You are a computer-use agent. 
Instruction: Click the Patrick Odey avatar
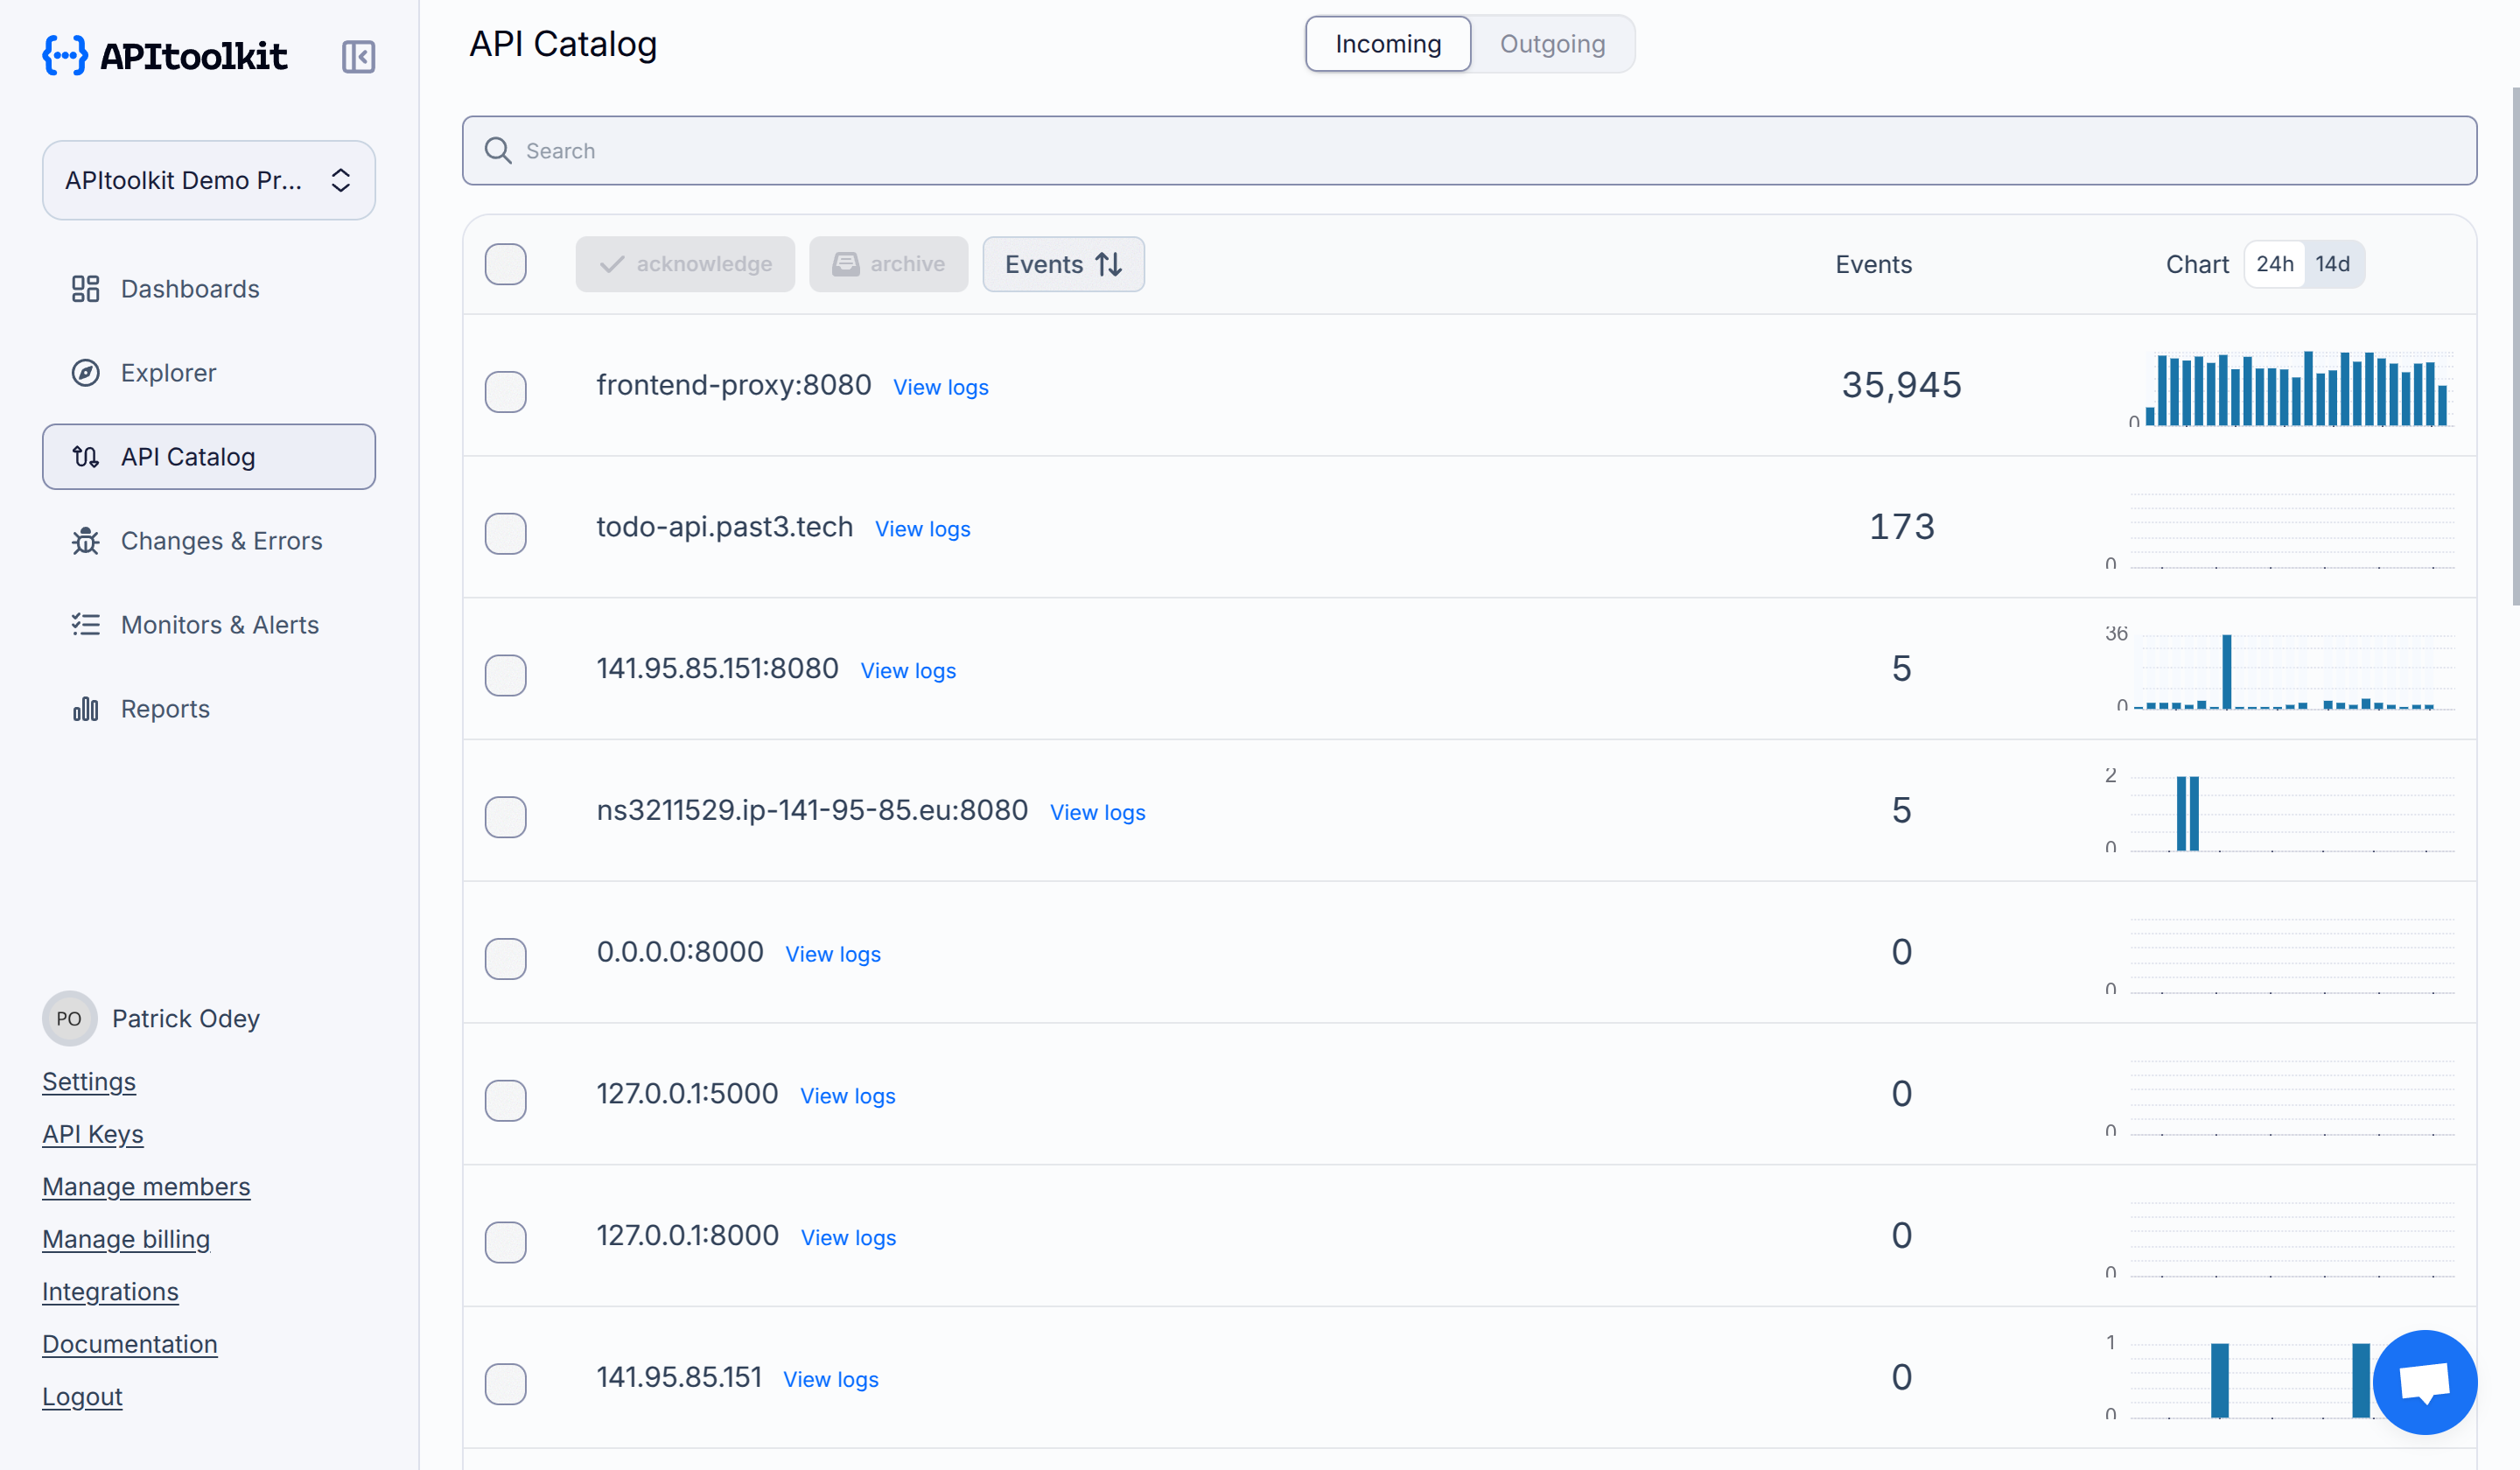pyautogui.click(x=69, y=1018)
